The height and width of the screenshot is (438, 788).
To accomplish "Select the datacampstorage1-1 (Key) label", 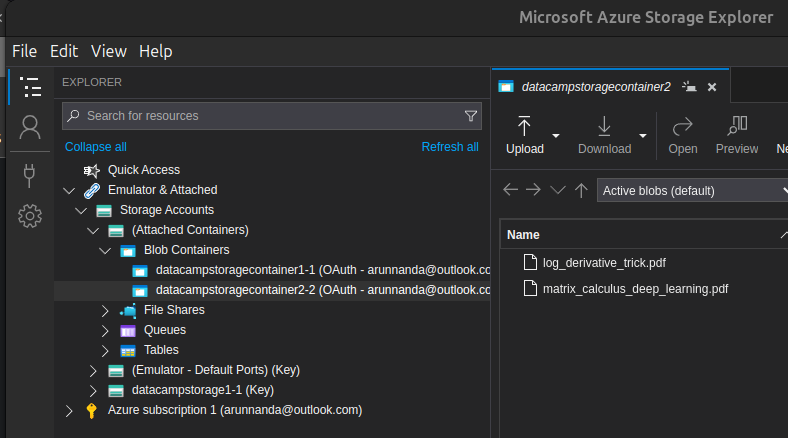I will [x=203, y=390].
